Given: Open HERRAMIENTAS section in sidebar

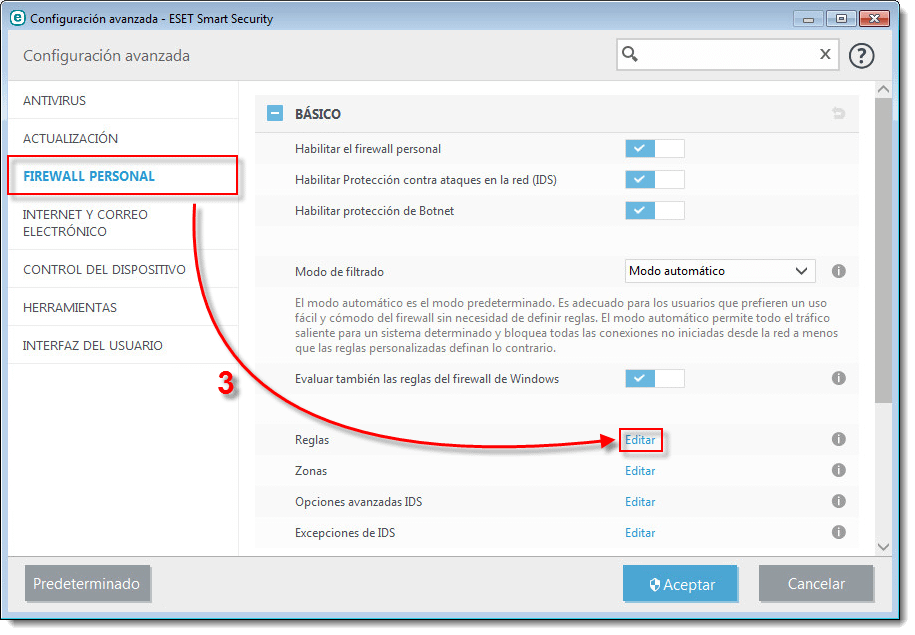Looking at the screenshot, I should (70, 307).
